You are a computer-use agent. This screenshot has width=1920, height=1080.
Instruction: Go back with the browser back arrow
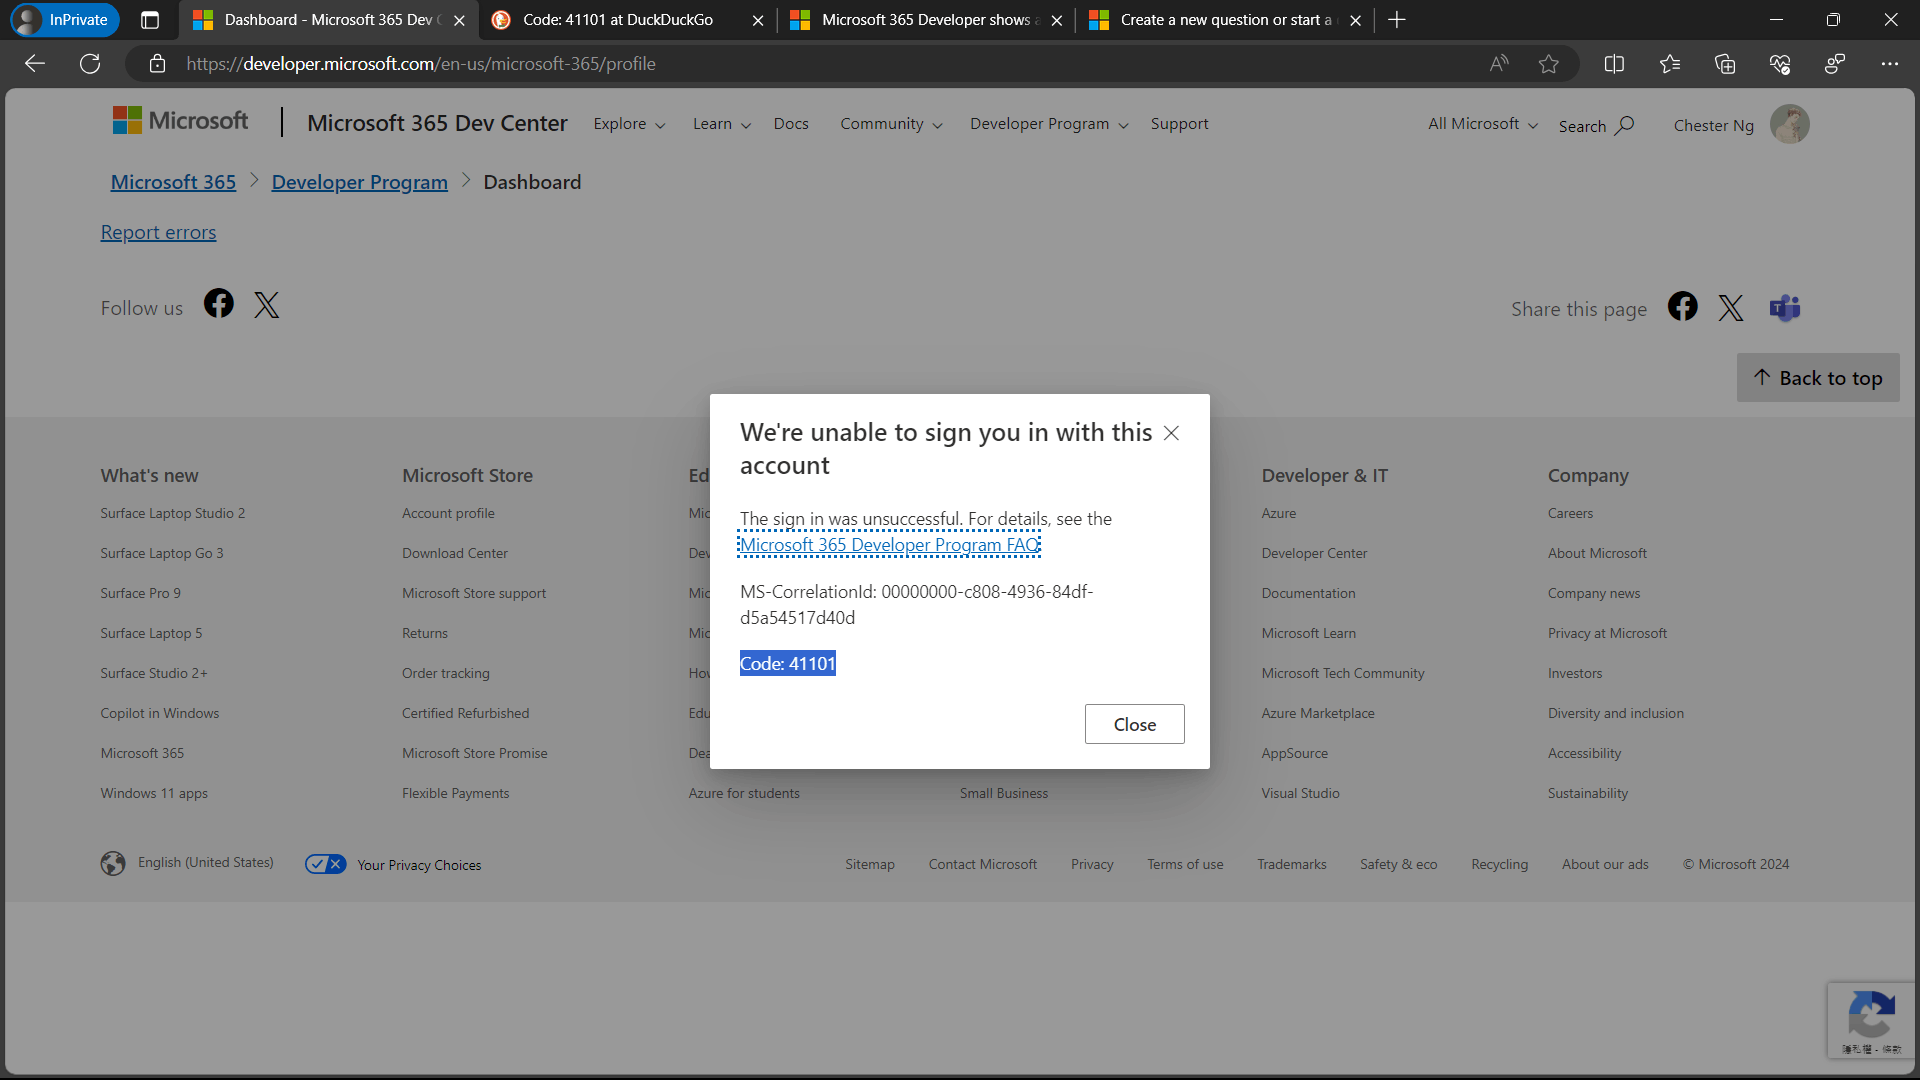point(35,64)
